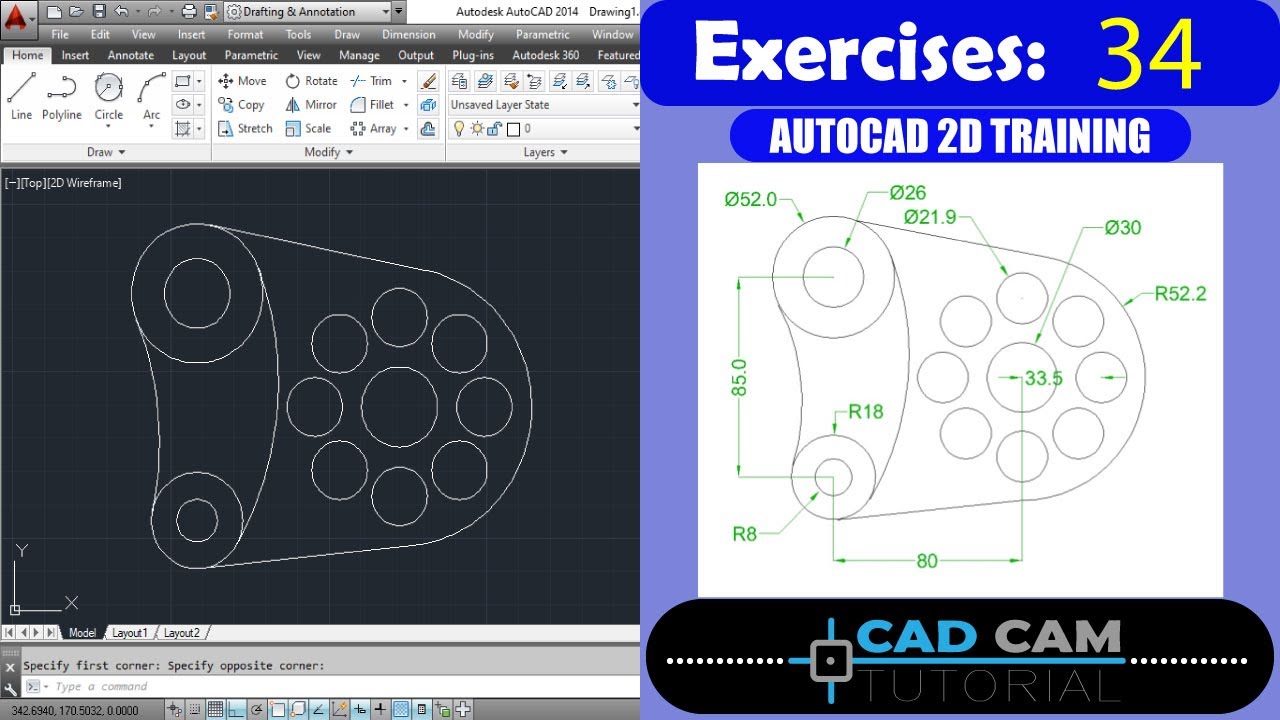1280x720 pixels.
Task: Click the Offset tool icon
Action: click(x=428, y=128)
